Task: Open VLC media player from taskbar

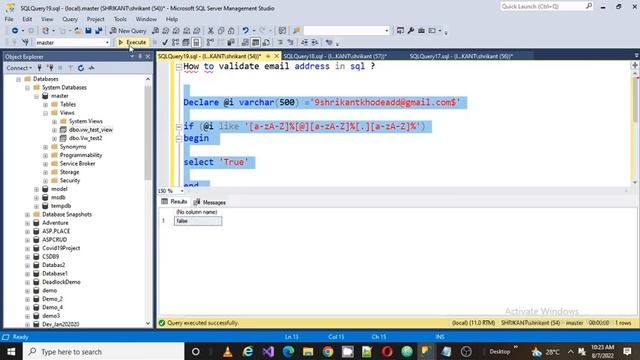Action: (228, 351)
